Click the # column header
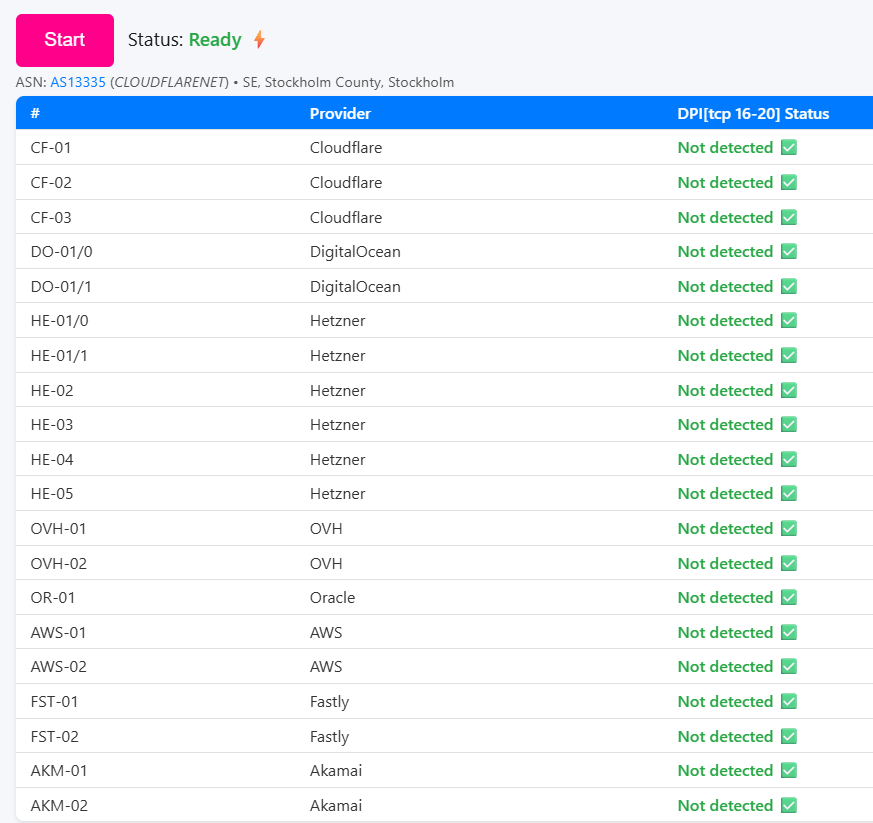Image resolution: width=873 pixels, height=823 pixels. [x=35, y=114]
